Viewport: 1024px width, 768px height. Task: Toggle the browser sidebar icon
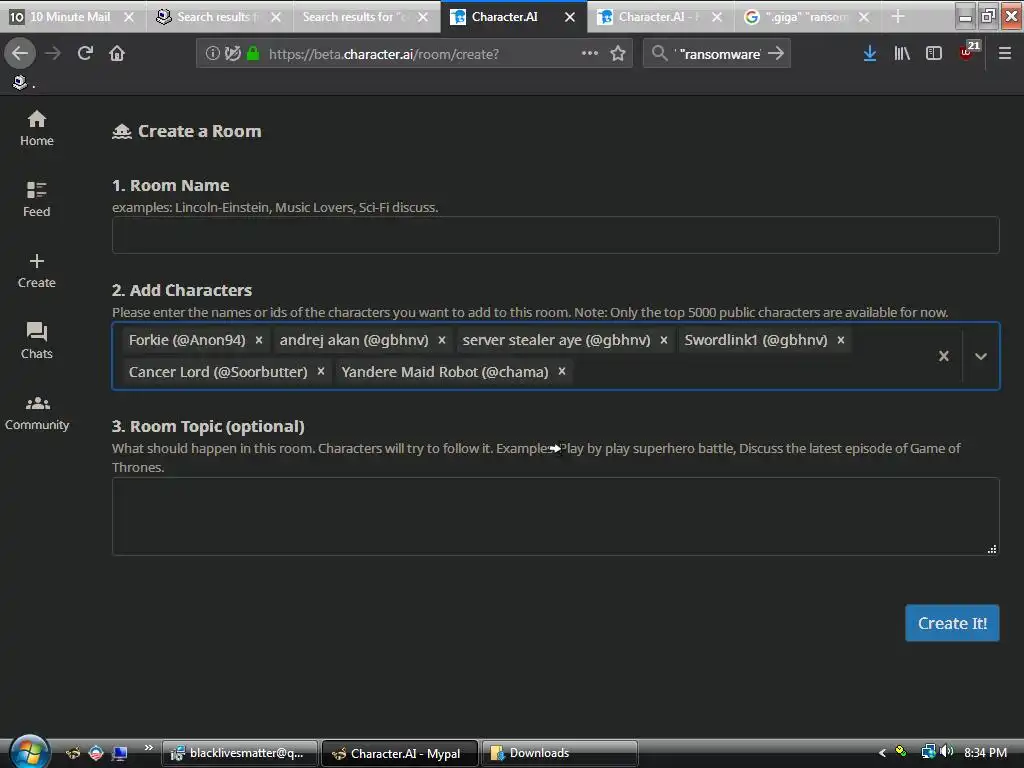click(x=934, y=53)
